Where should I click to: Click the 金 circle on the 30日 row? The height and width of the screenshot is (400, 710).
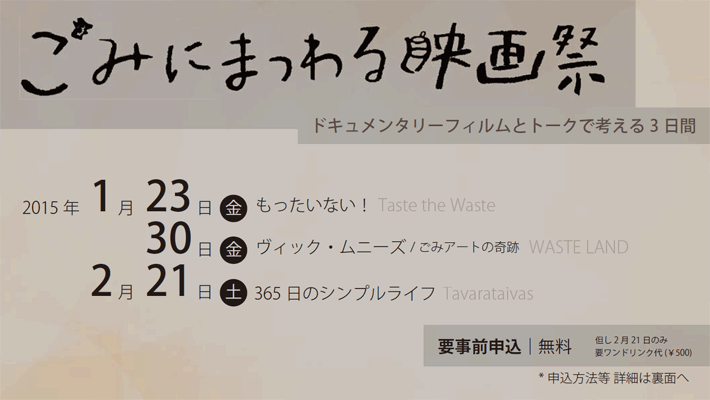click(x=232, y=248)
